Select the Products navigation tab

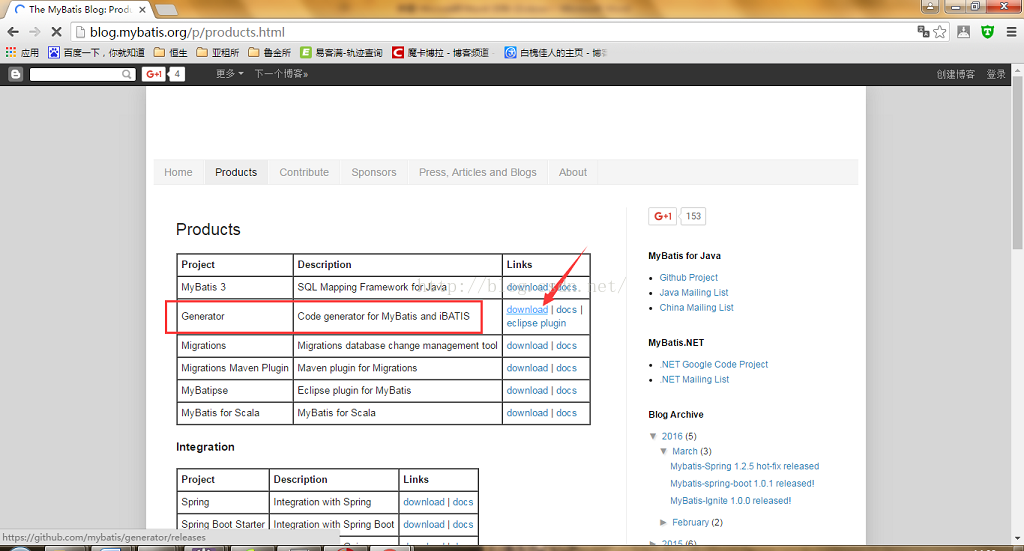tap(236, 172)
